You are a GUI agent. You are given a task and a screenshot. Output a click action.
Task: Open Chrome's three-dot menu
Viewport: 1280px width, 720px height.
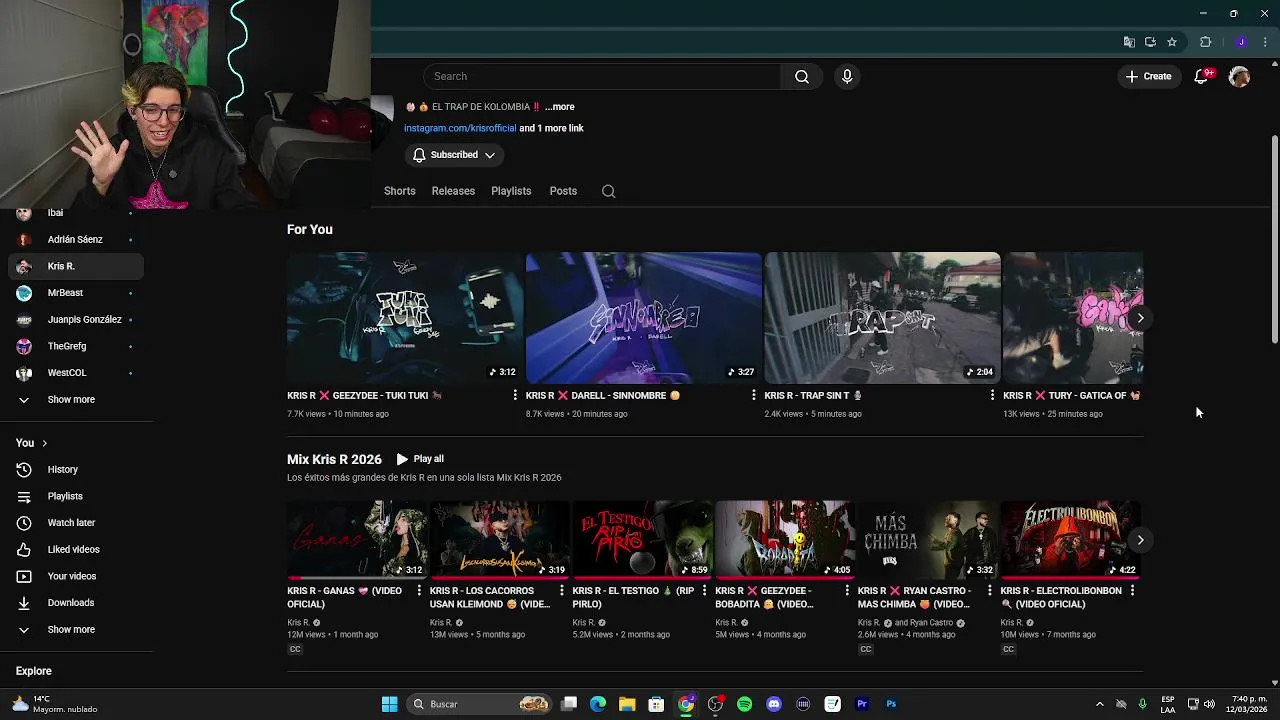tap(1265, 42)
